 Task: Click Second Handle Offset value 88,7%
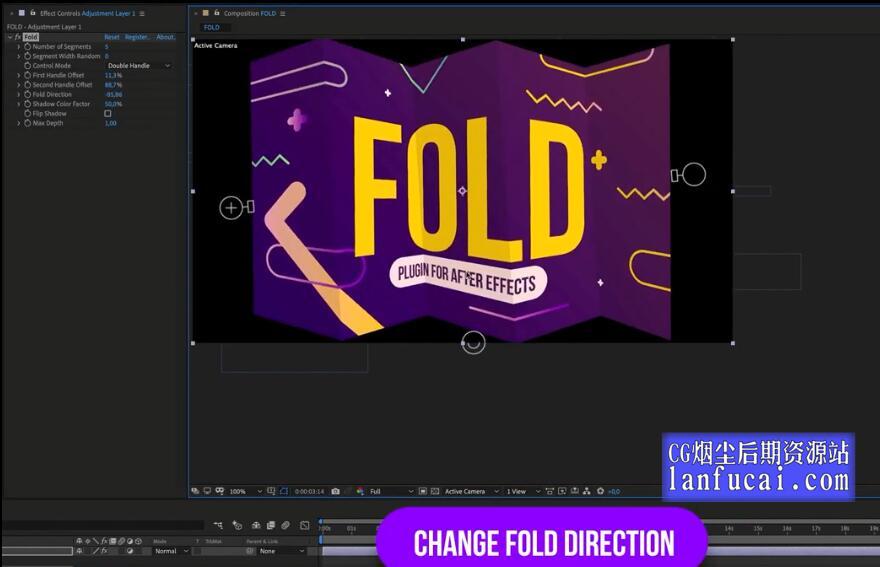[x=113, y=85]
